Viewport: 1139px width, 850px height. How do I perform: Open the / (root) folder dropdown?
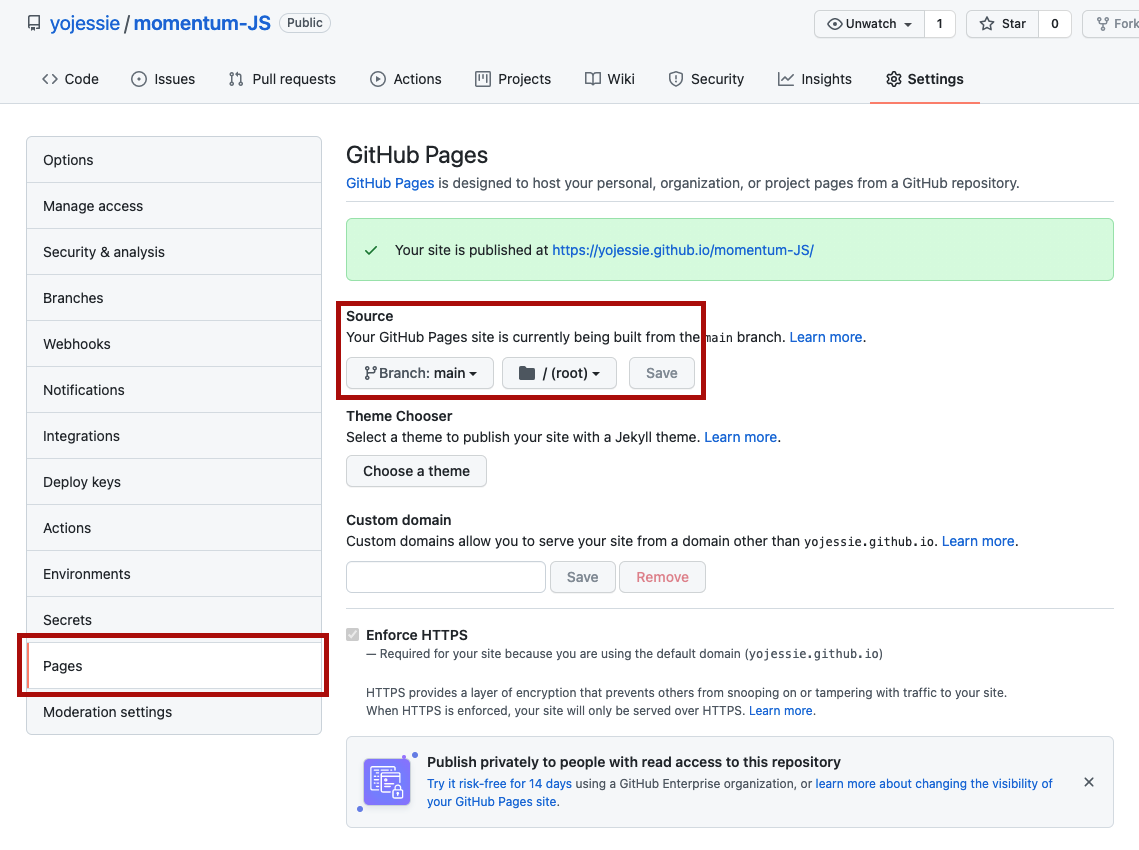(559, 373)
